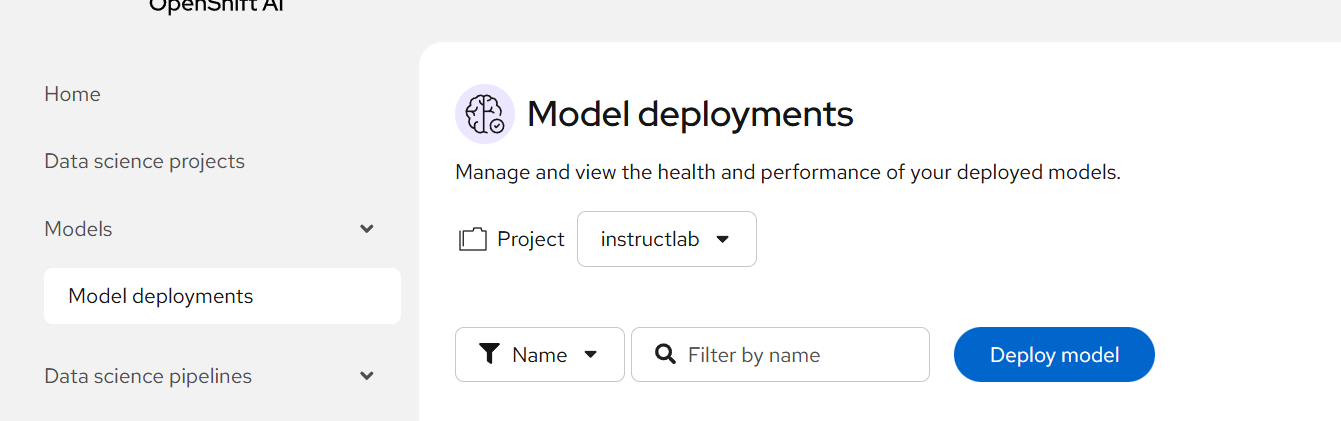Select Model deployments in the sidebar

[161, 296]
